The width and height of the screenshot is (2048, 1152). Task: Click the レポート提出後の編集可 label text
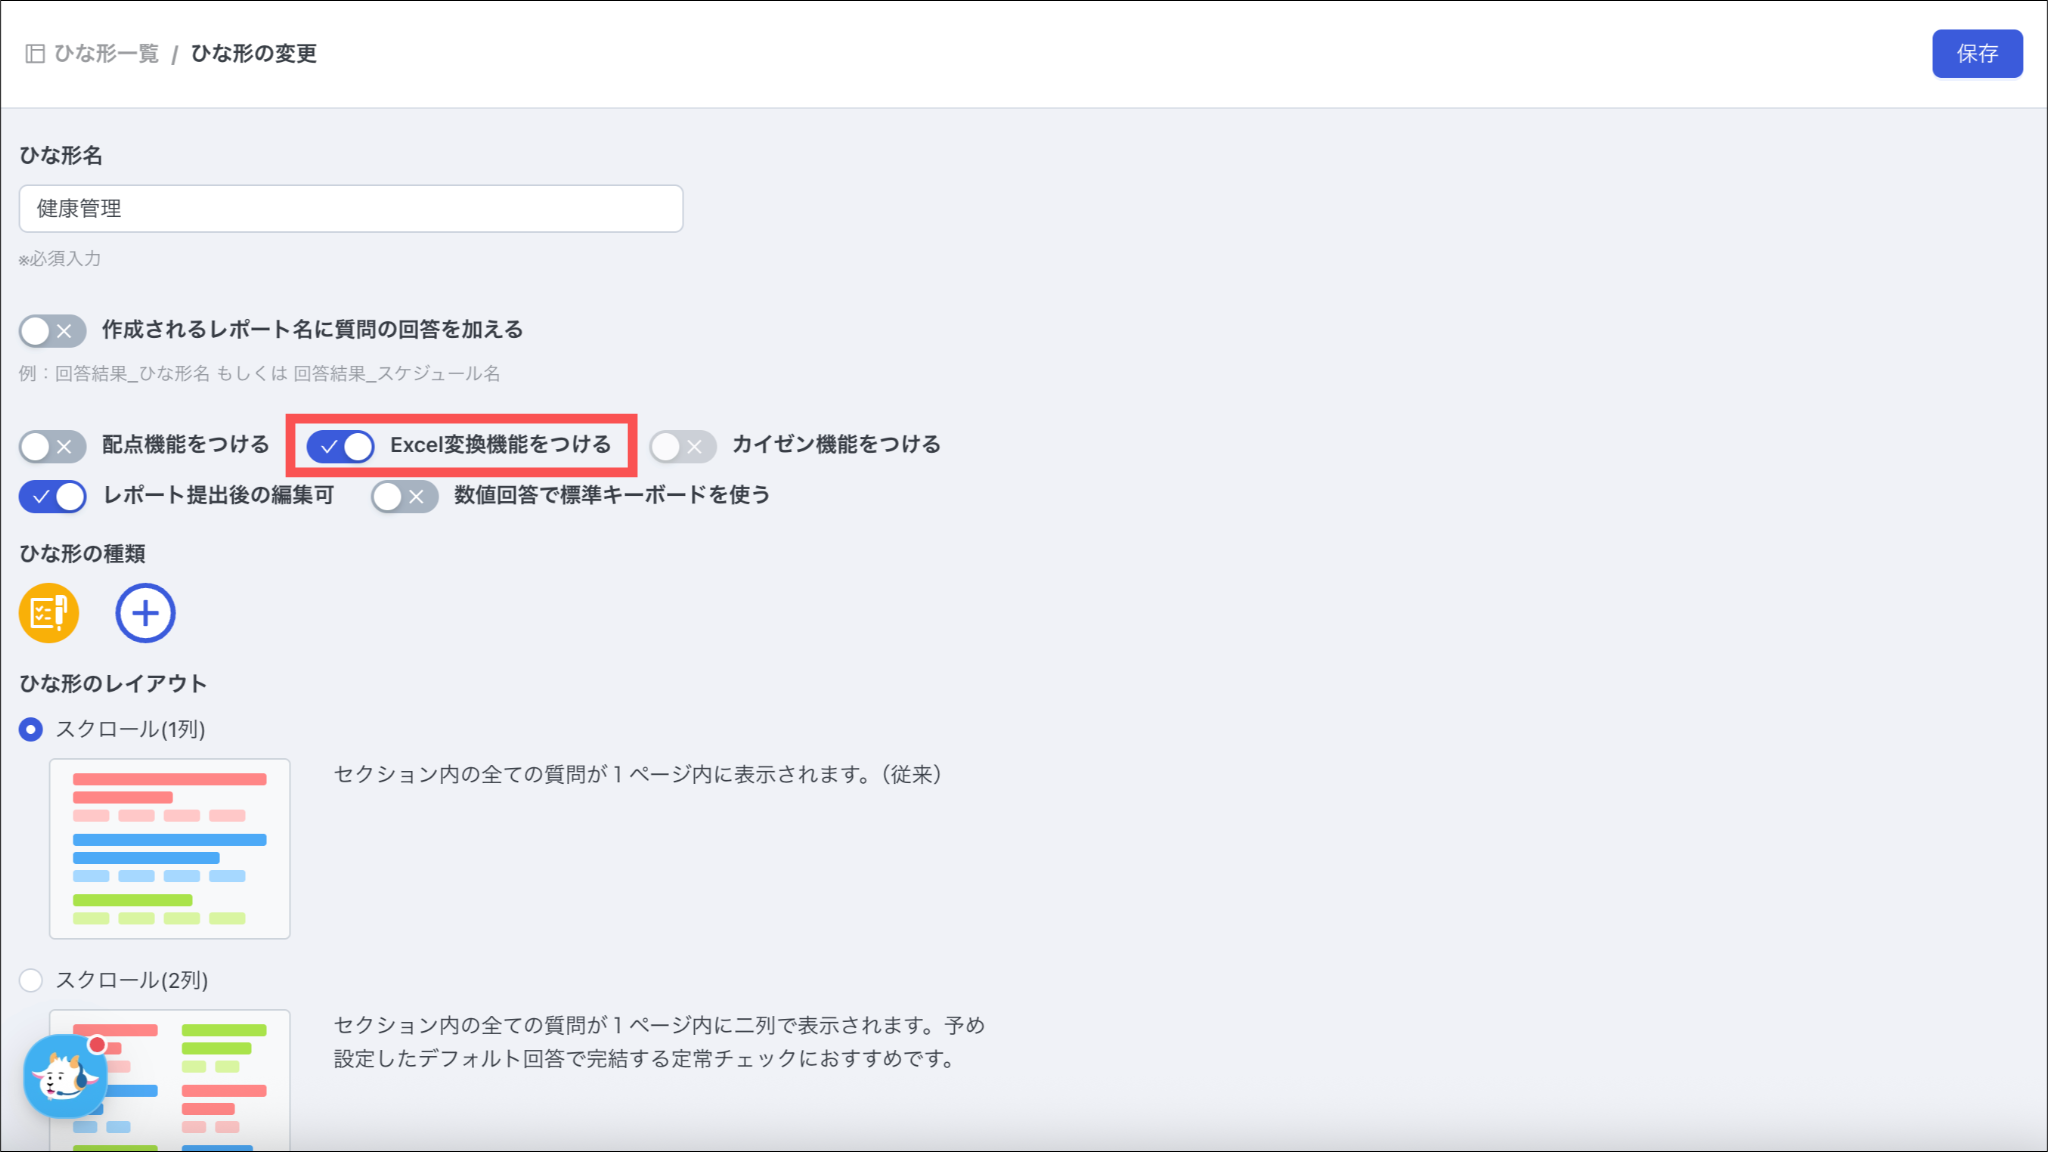[218, 495]
